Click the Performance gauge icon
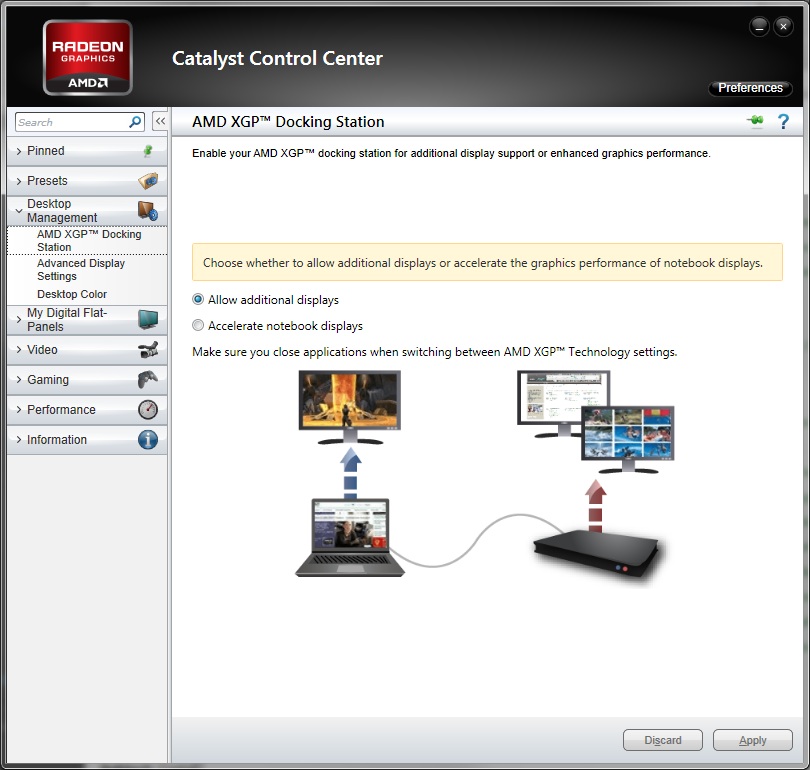This screenshot has height=770, width=810. point(148,410)
